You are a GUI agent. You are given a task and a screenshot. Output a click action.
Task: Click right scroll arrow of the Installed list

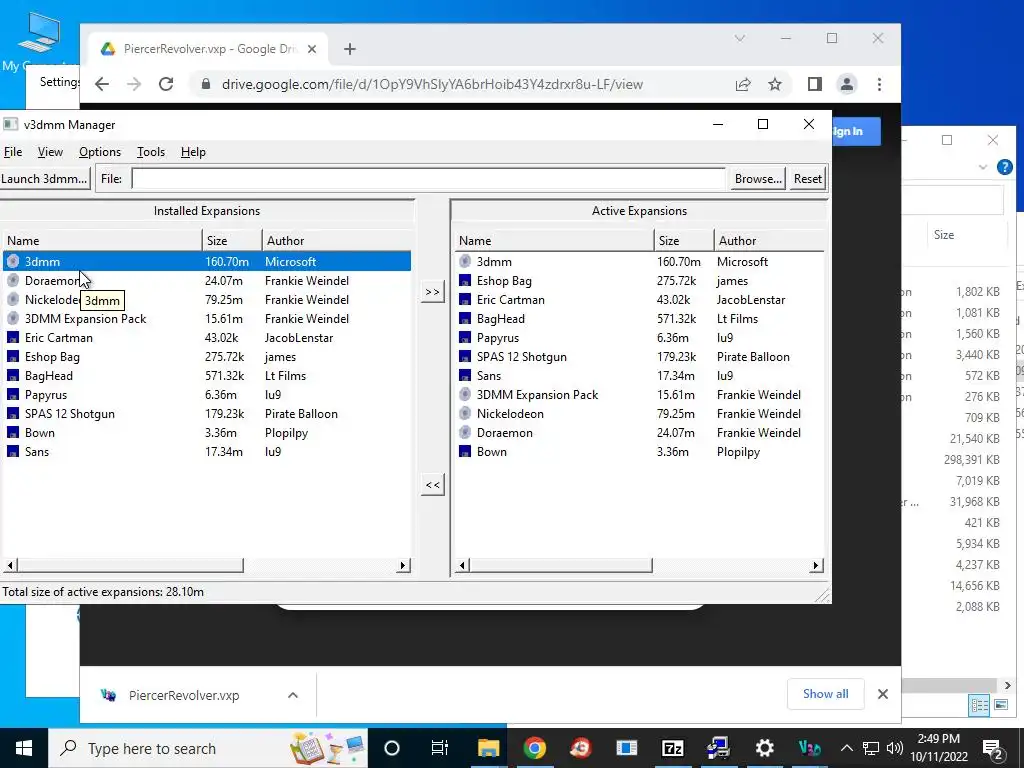coord(403,565)
